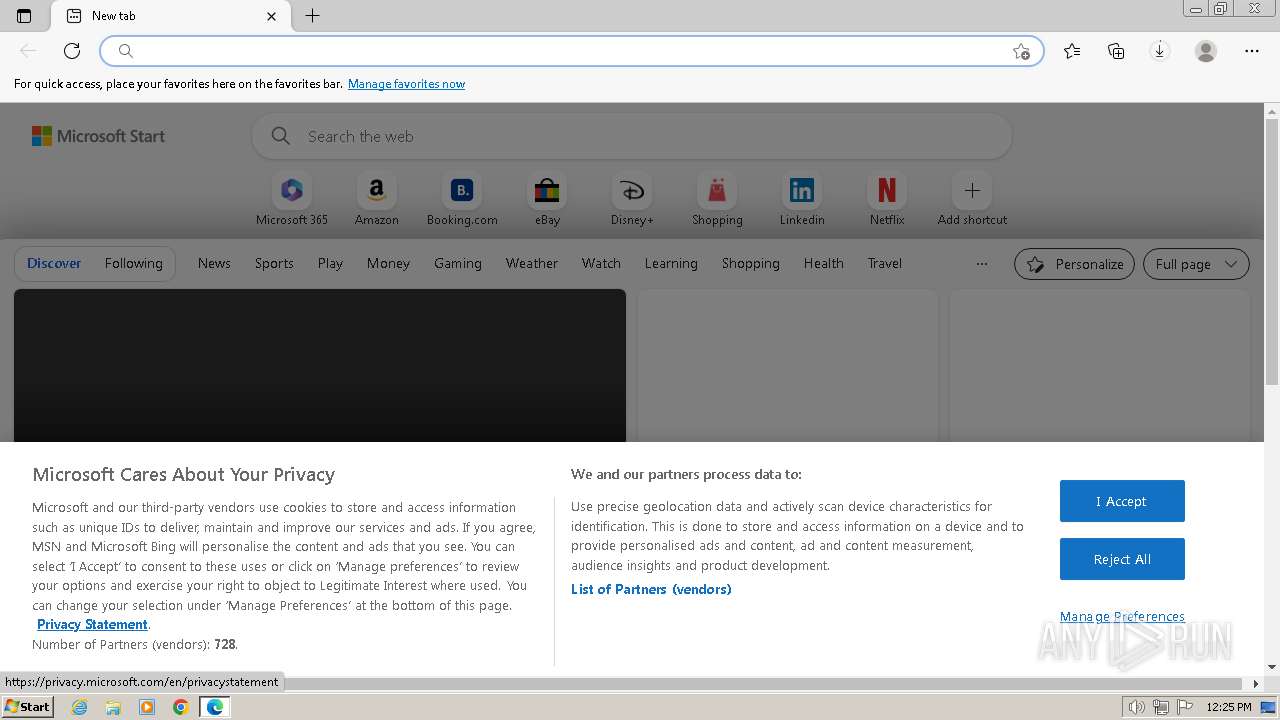1280x720 pixels.
Task: Open the Amazon shortcut
Action: pos(377,200)
